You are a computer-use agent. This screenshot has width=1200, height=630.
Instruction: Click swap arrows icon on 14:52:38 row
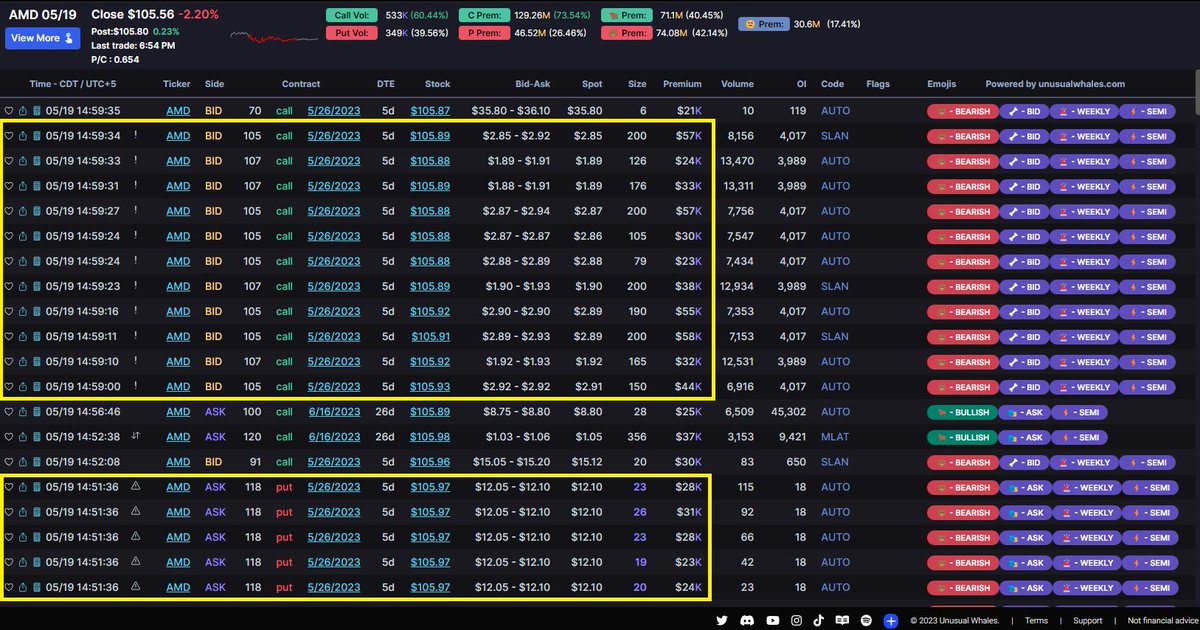coord(135,436)
